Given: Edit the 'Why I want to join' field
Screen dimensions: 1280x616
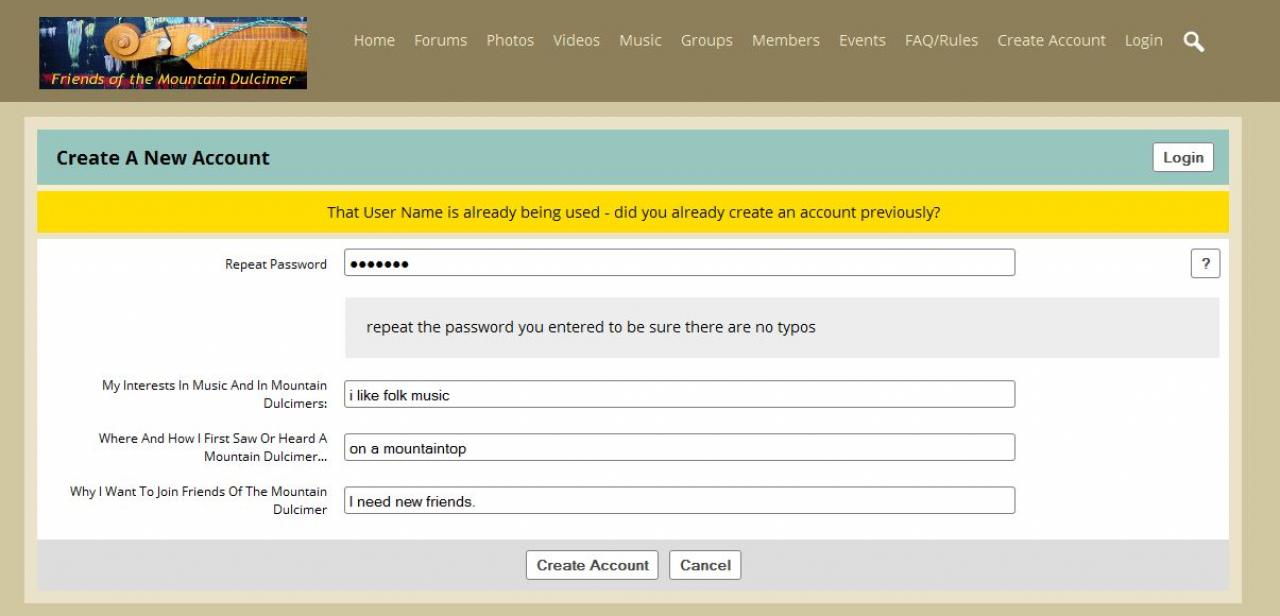Looking at the screenshot, I should tap(679, 500).
